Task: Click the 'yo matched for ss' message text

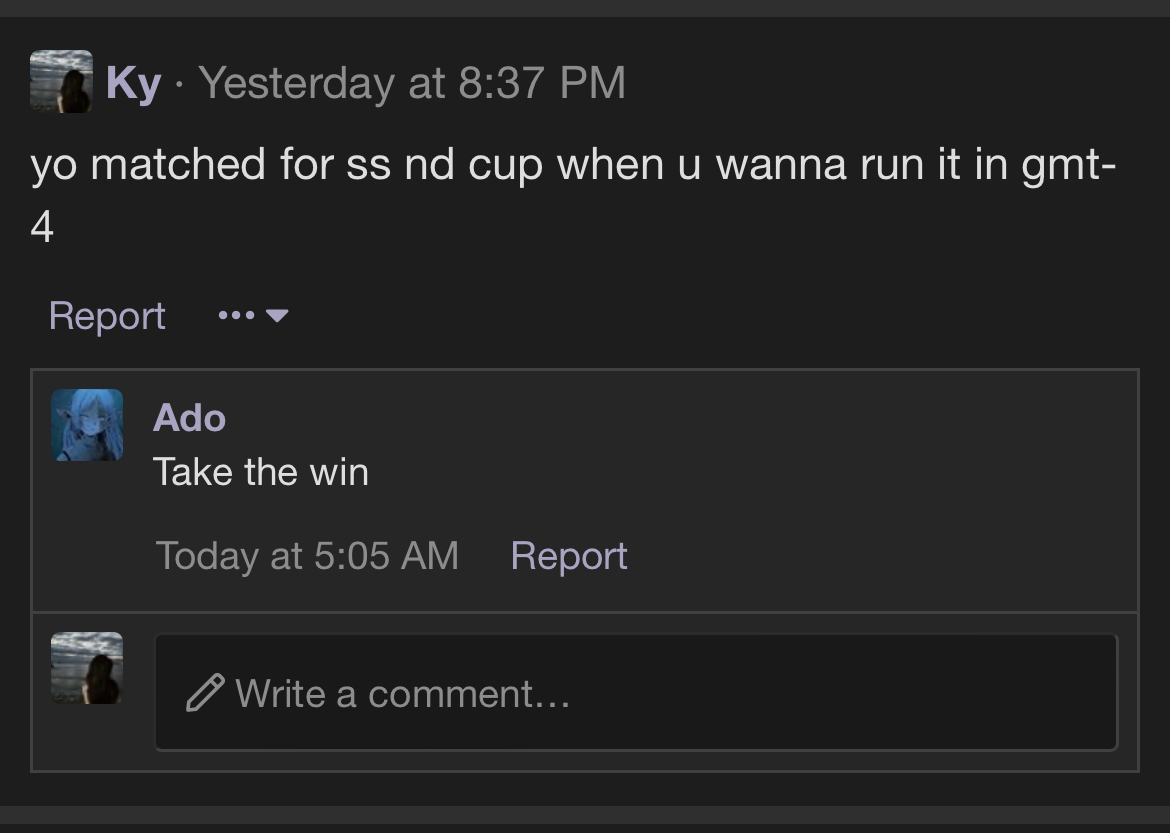Action: [x=210, y=164]
